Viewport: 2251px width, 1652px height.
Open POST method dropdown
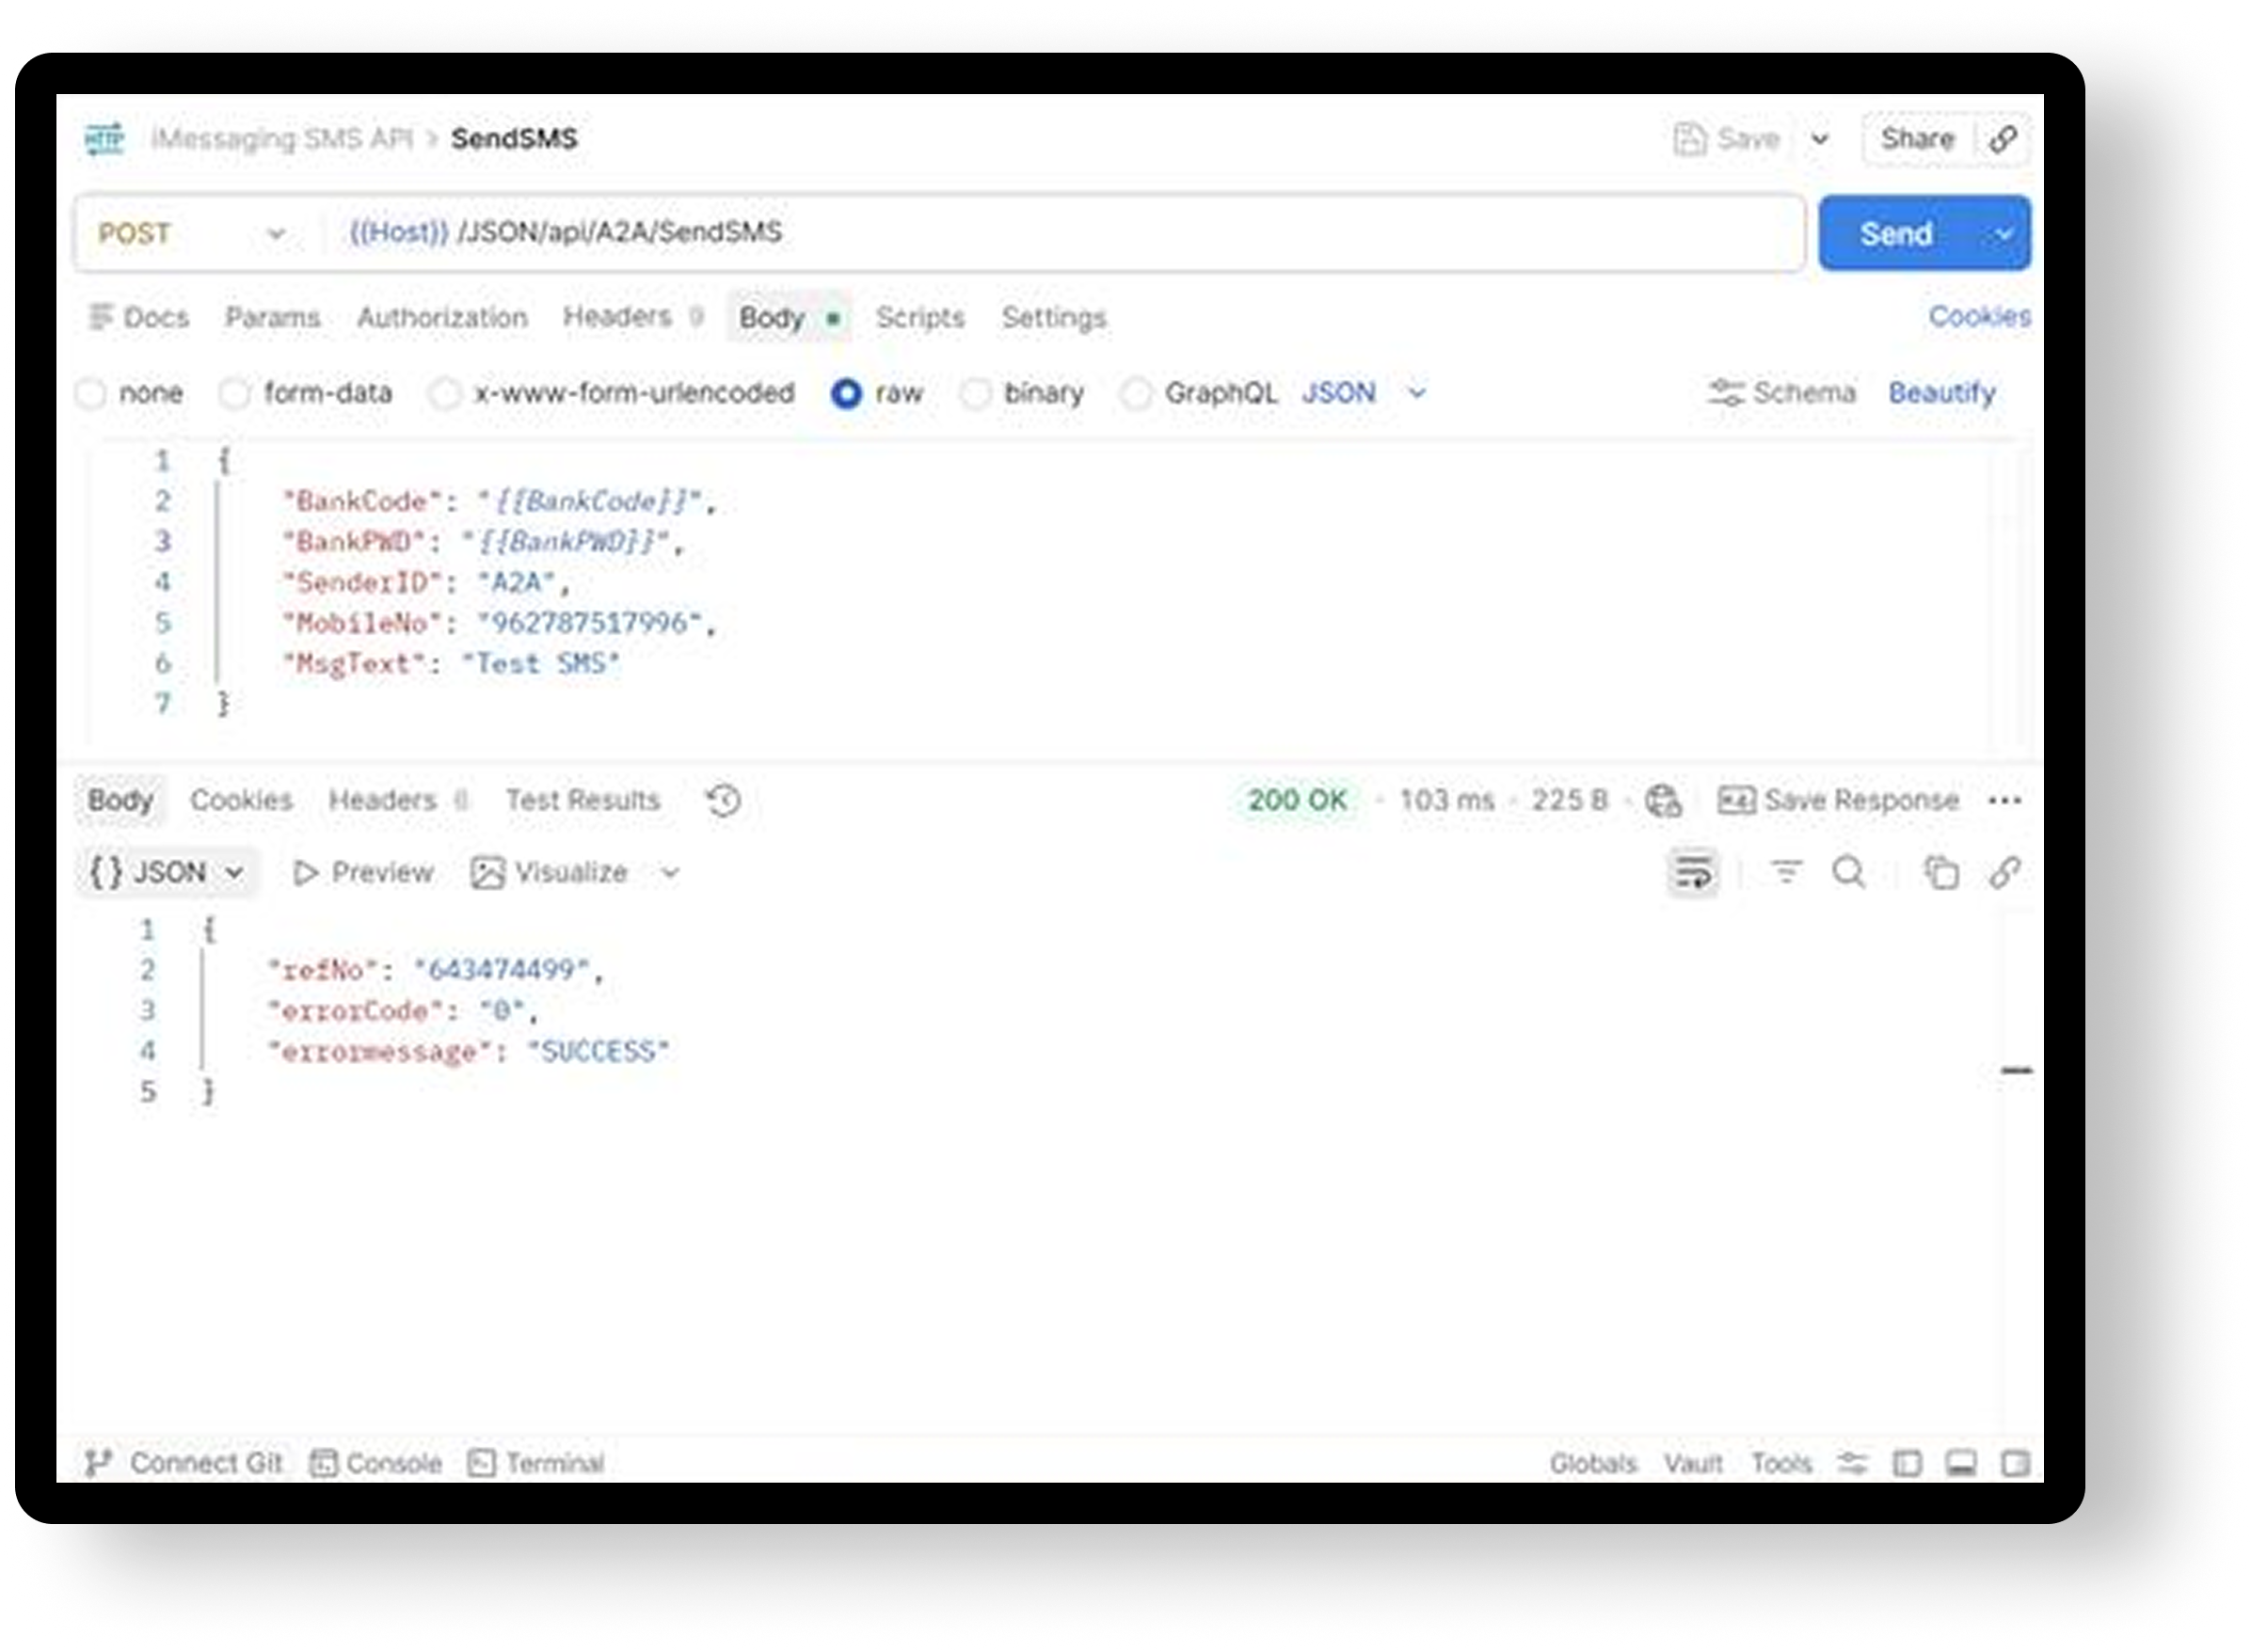[192, 233]
